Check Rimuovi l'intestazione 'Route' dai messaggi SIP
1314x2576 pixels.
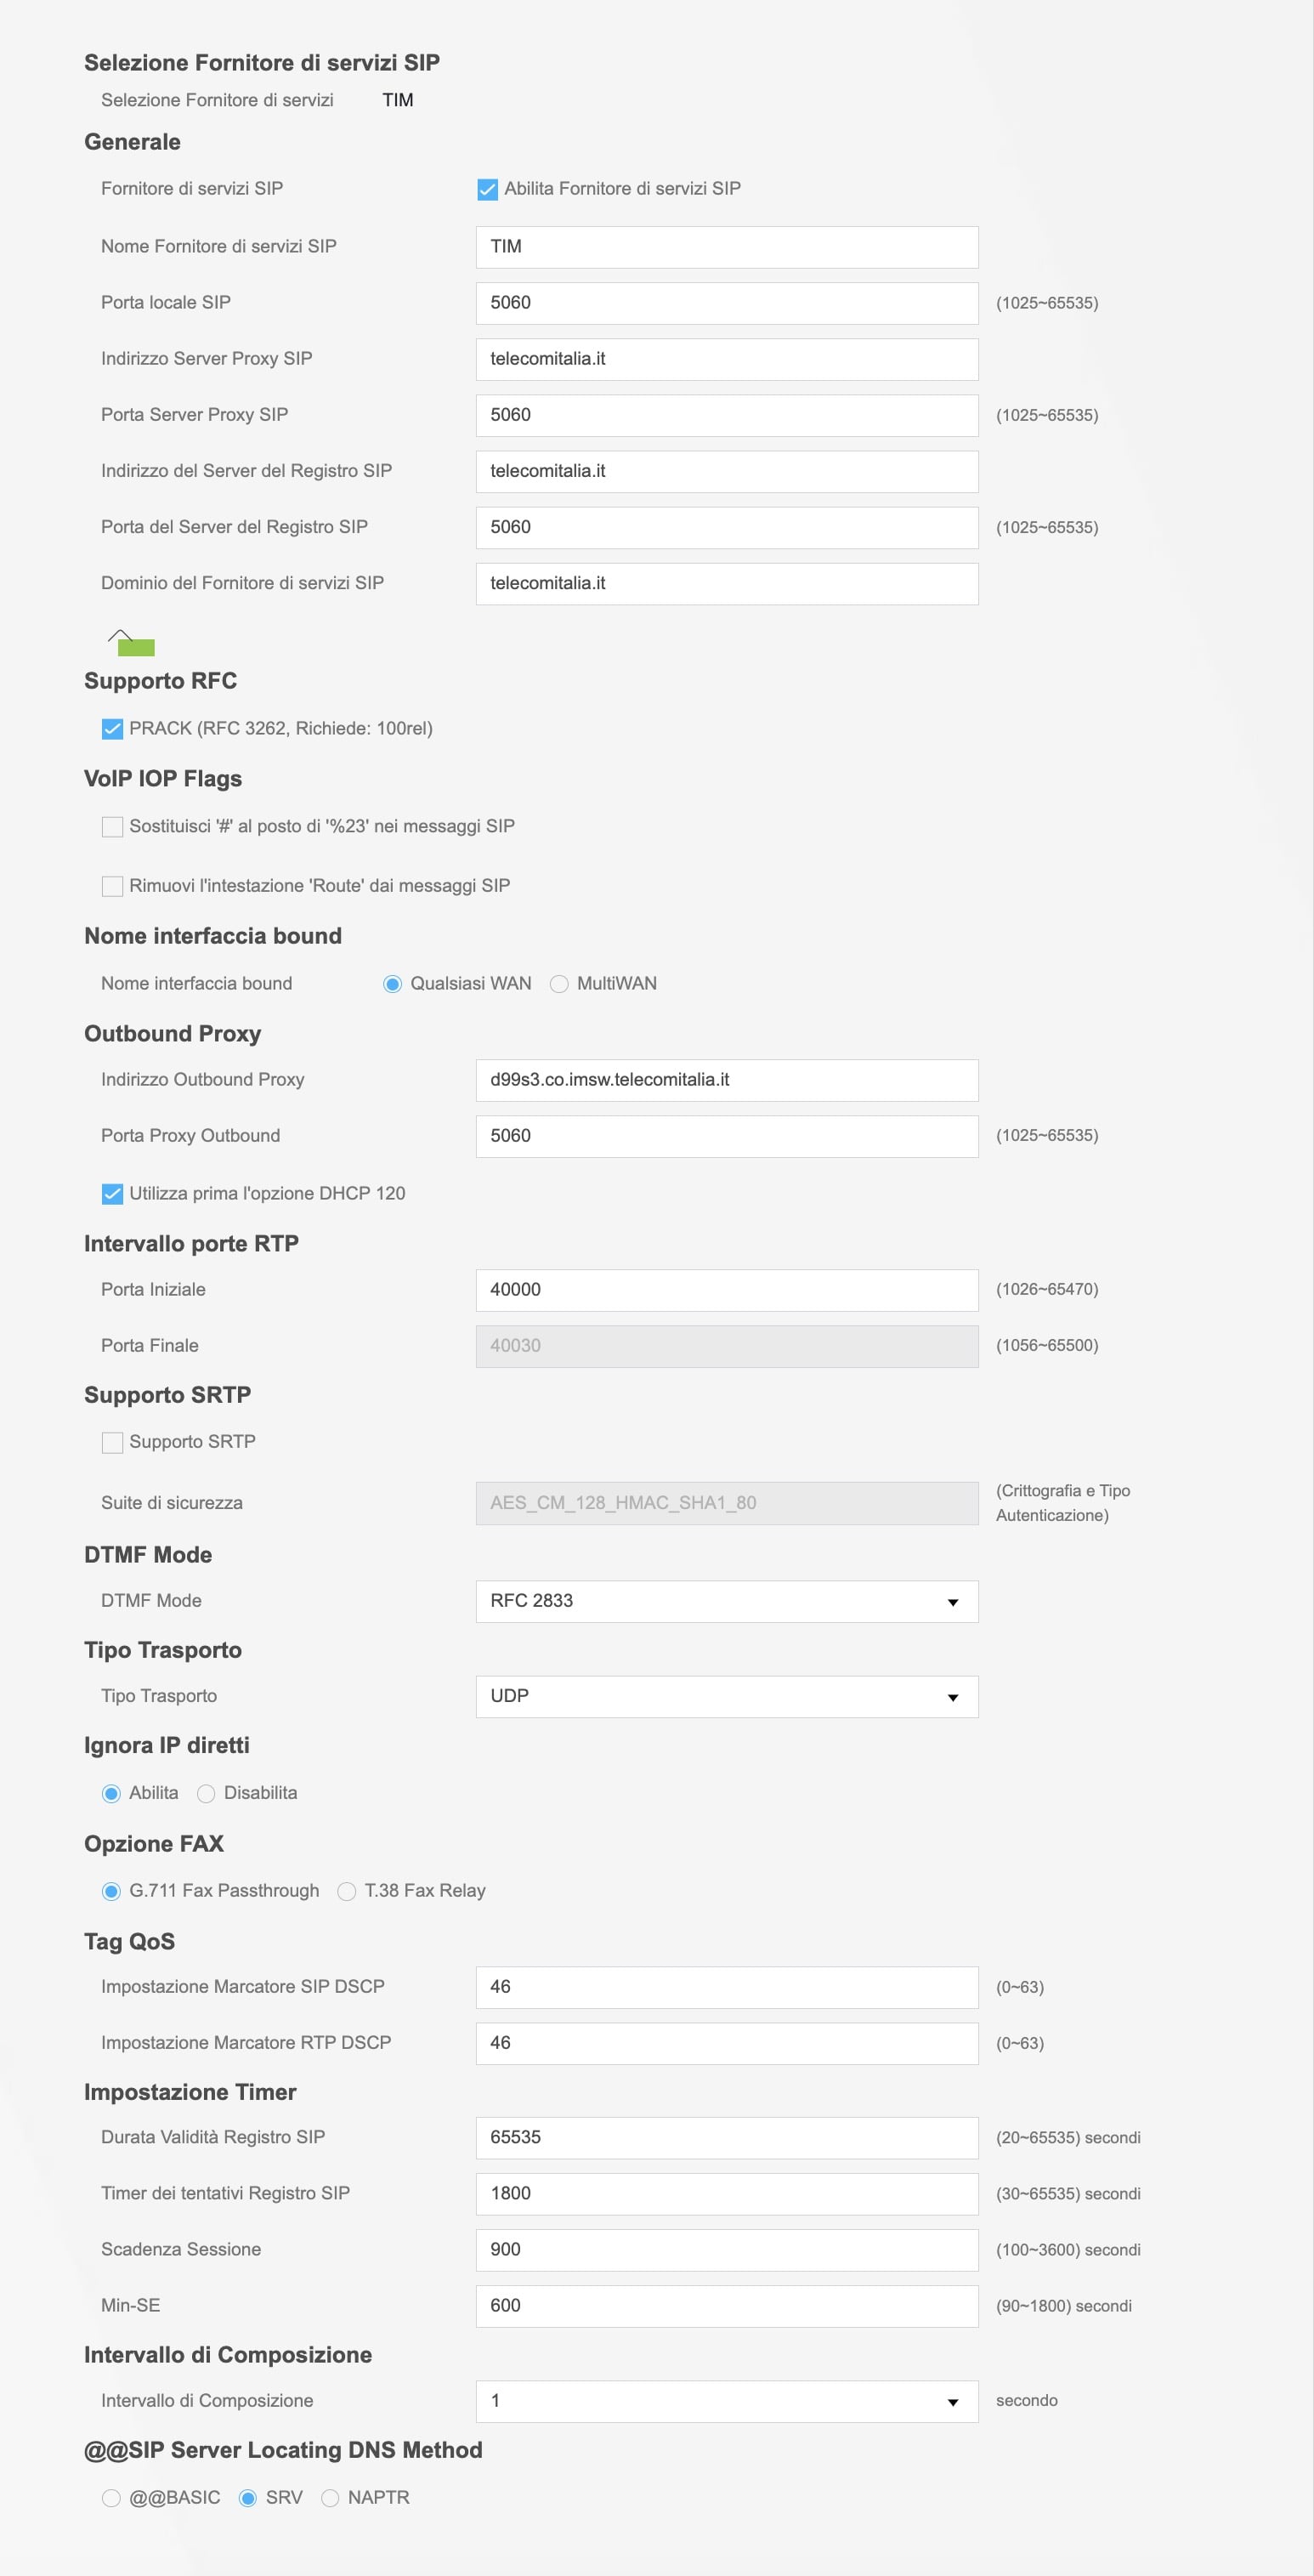111,886
